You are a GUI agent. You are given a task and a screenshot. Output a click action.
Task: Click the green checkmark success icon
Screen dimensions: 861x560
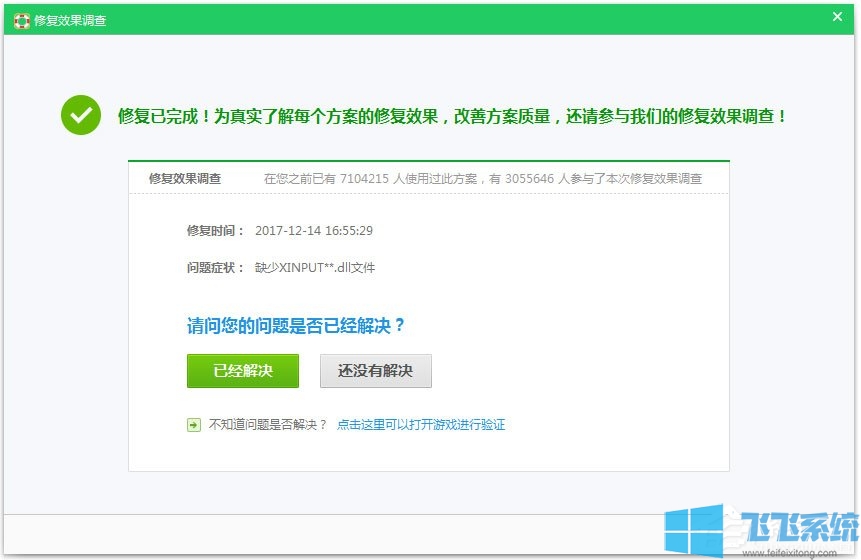coord(81,116)
